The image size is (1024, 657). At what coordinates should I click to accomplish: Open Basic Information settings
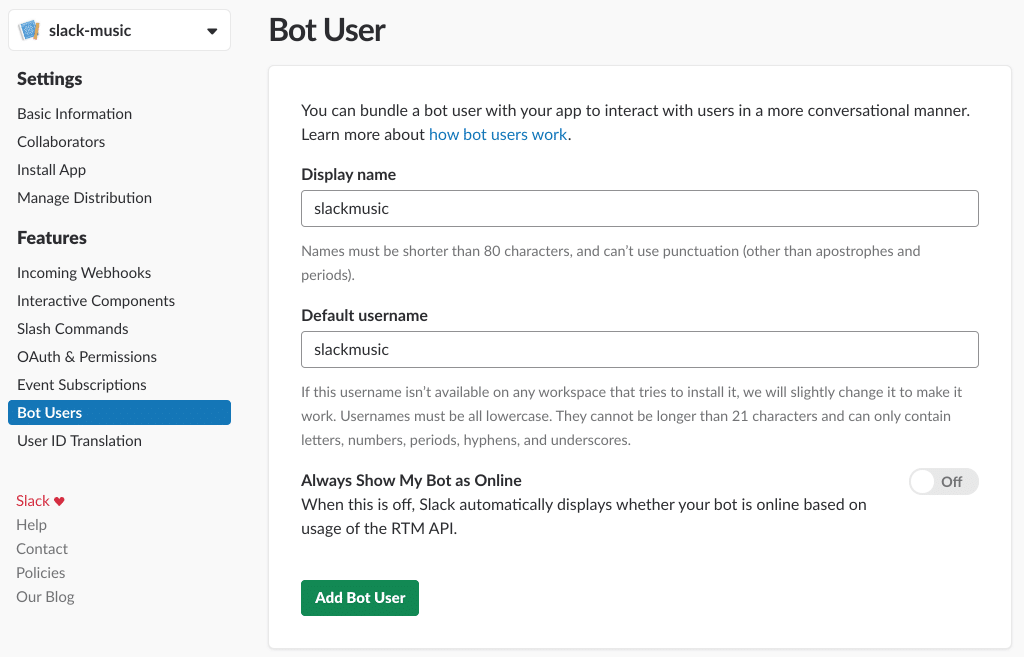[x=74, y=114]
